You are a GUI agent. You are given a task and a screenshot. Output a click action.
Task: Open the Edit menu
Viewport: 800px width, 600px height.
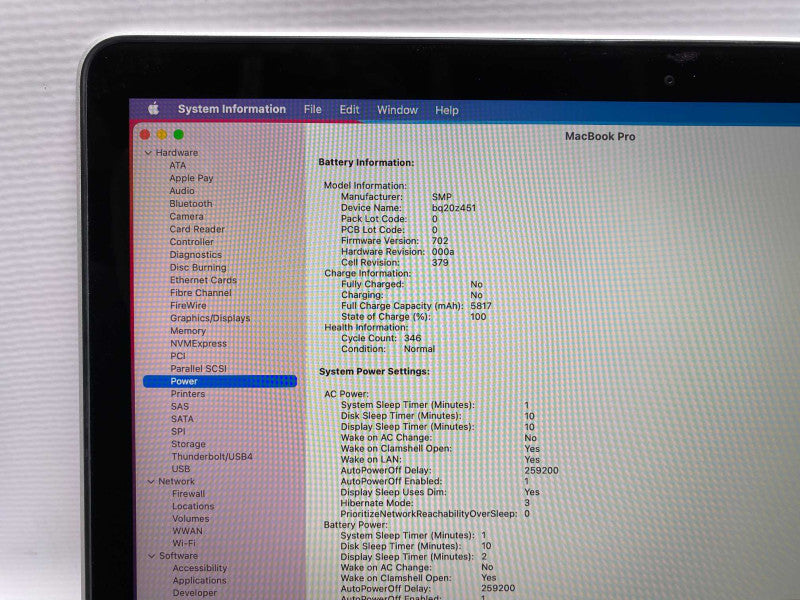[349, 110]
